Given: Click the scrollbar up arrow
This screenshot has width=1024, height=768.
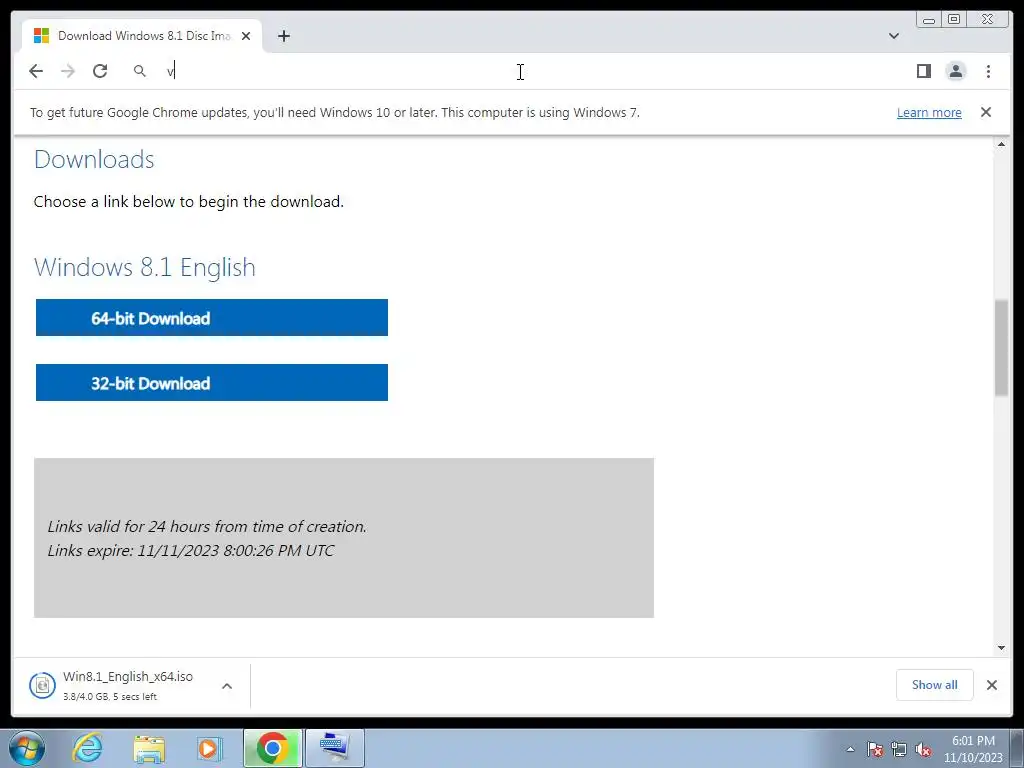Looking at the screenshot, I should pyautogui.click(x=1001, y=144).
